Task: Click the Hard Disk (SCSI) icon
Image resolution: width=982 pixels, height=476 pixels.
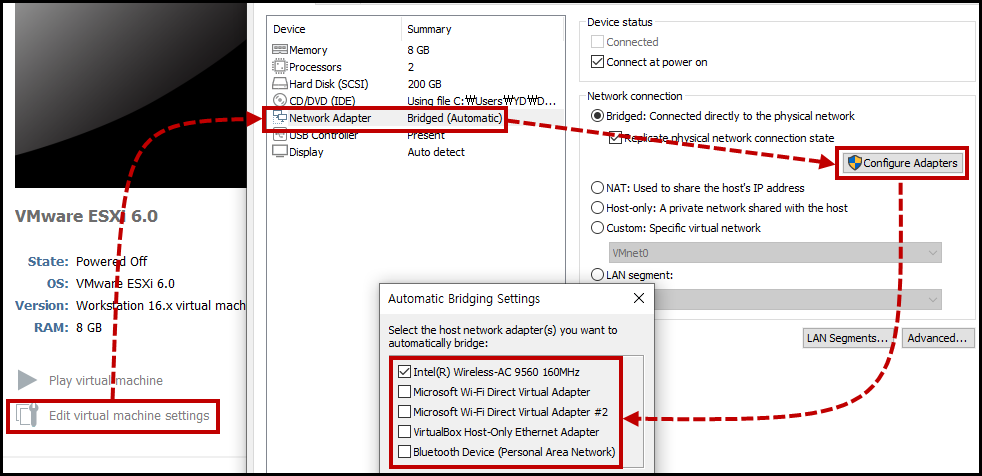Action: 280,84
